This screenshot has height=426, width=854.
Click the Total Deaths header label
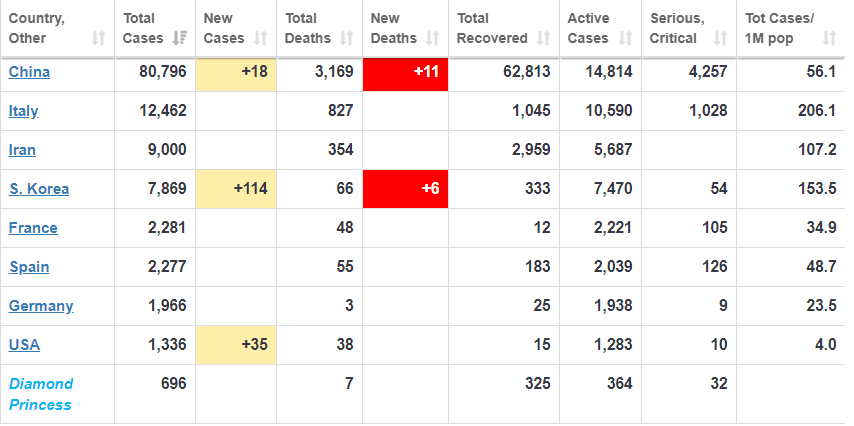click(308, 28)
